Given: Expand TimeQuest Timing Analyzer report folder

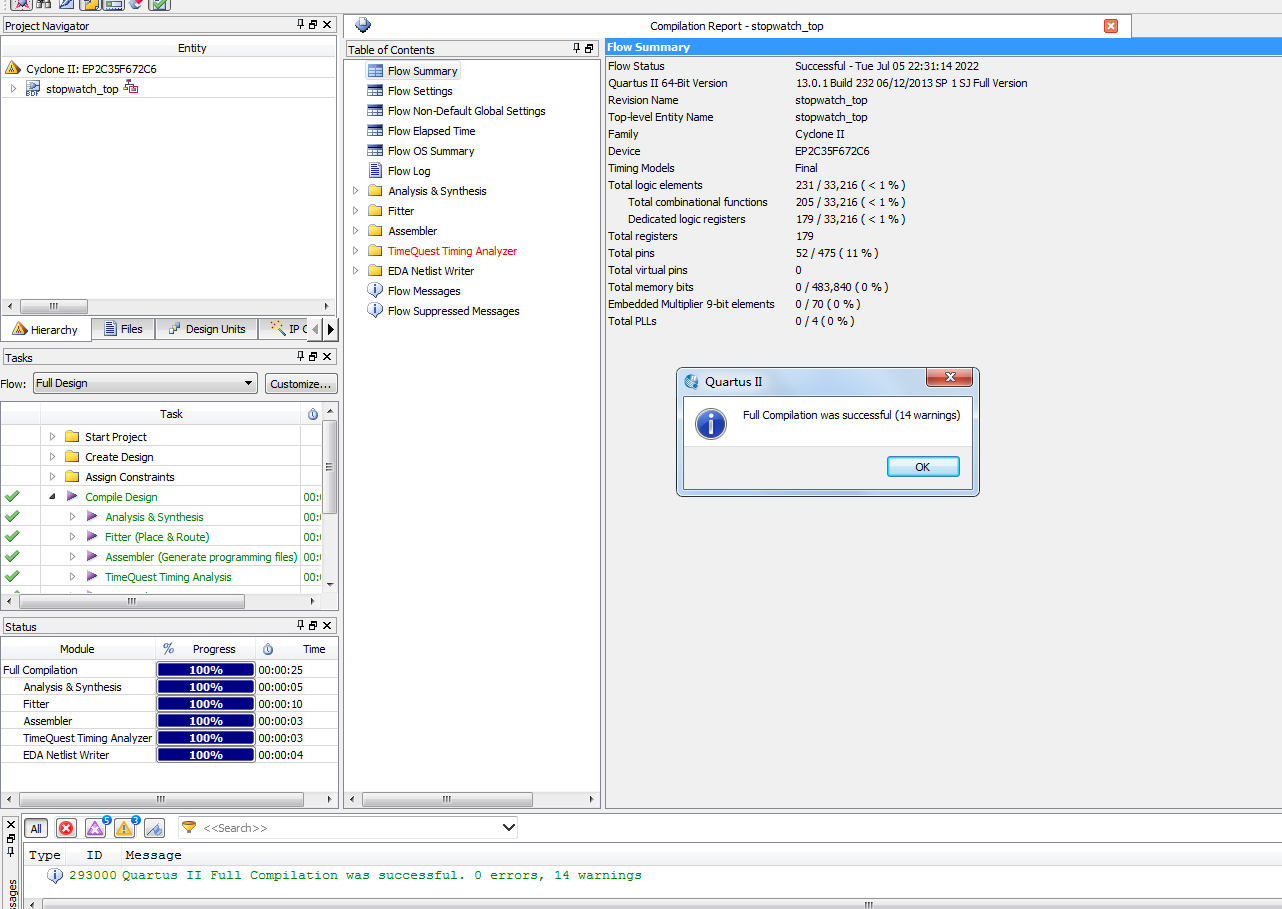Looking at the screenshot, I should pos(355,251).
